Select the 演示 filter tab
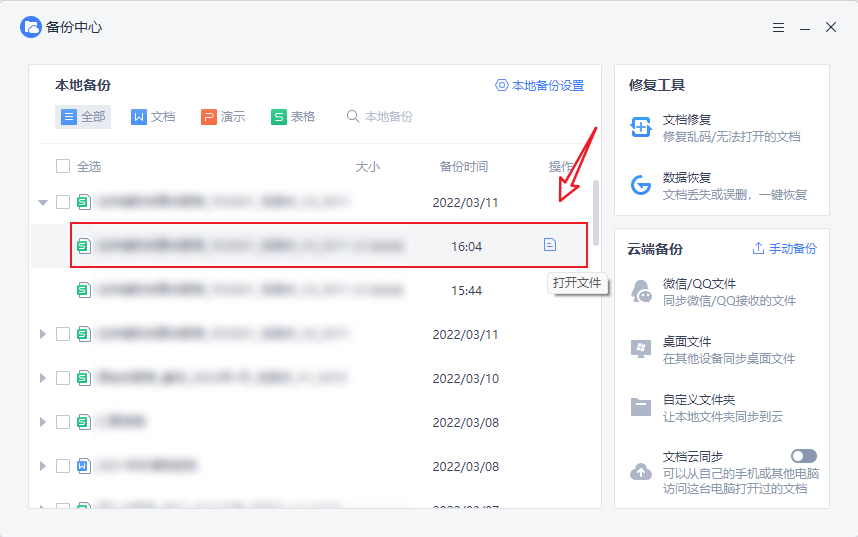 223,117
